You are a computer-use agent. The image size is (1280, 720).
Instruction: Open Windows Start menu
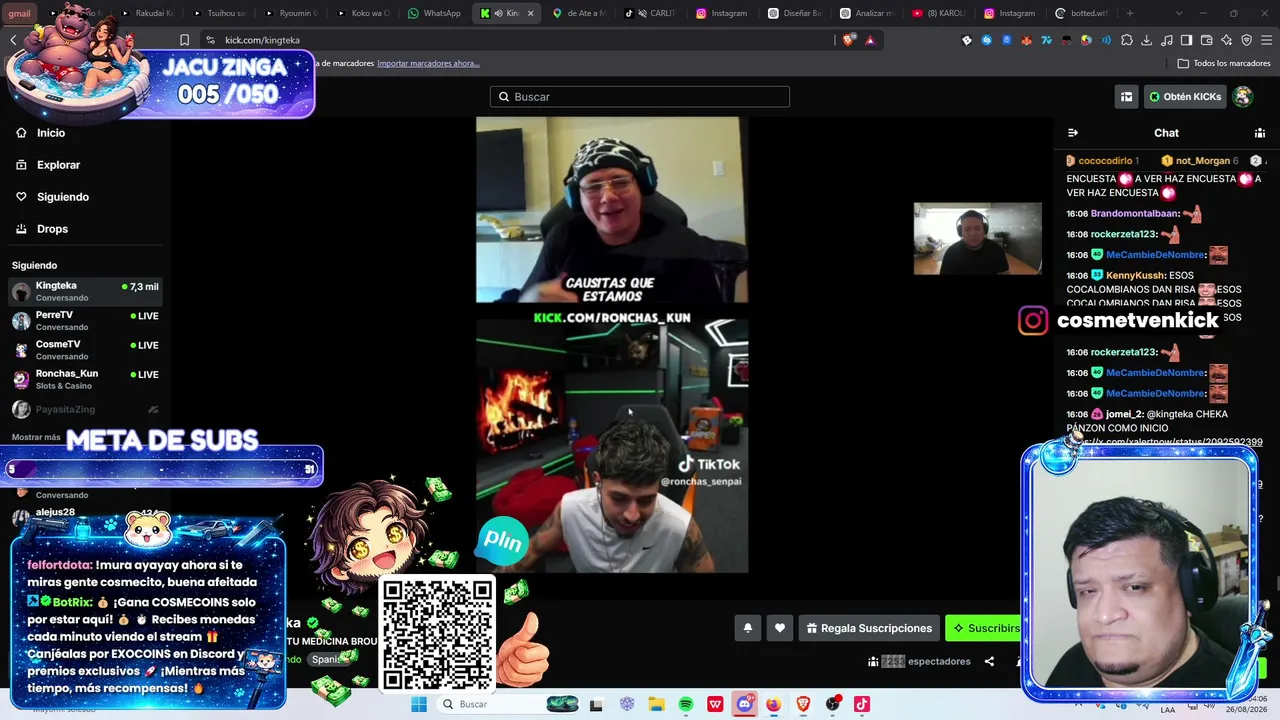point(419,704)
